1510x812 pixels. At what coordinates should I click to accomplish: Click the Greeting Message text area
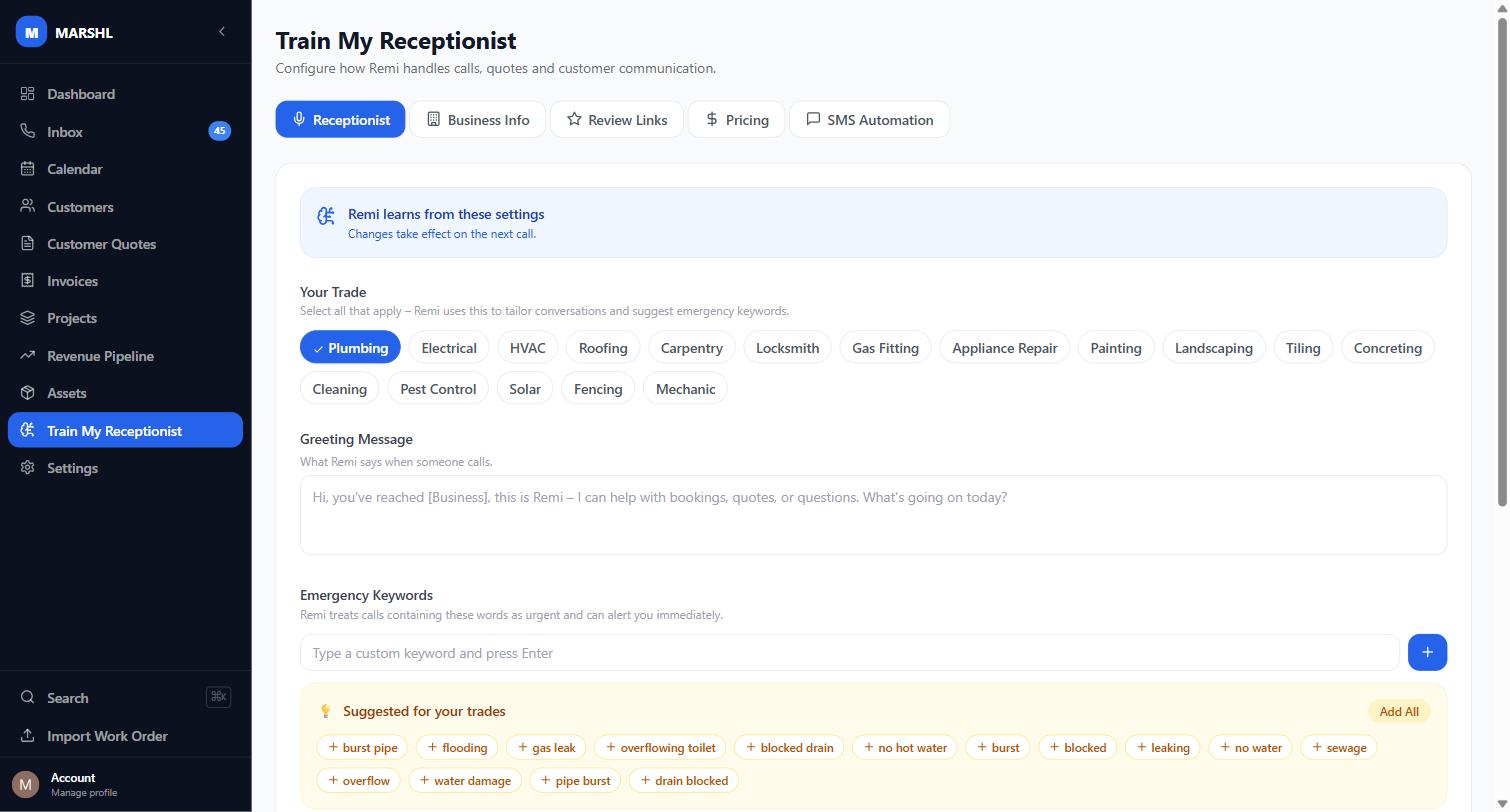(873, 514)
